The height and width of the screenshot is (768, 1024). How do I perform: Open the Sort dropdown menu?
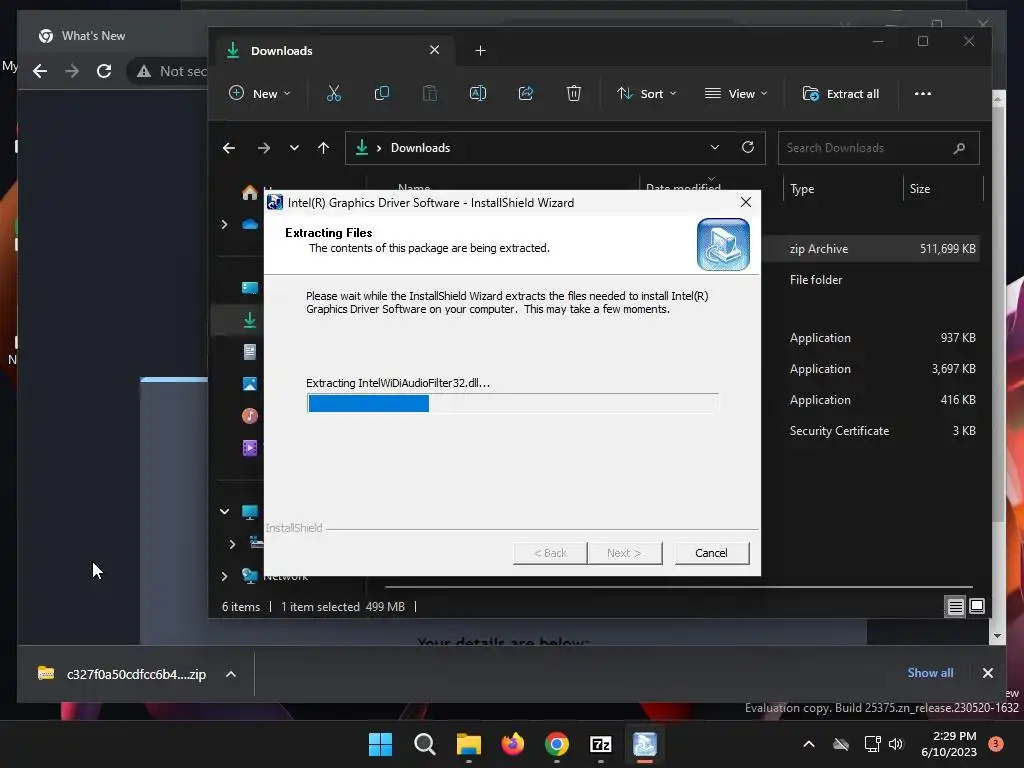pyautogui.click(x=647, y=93)
